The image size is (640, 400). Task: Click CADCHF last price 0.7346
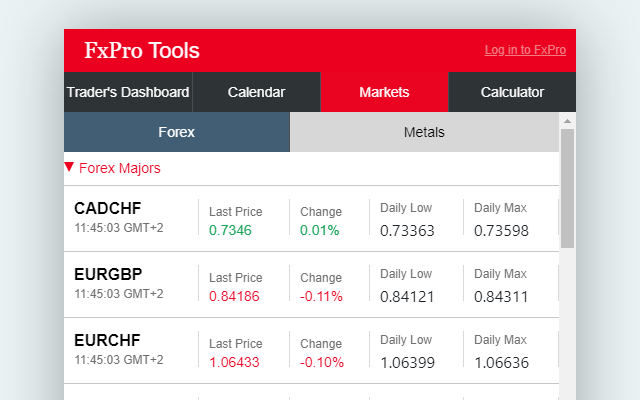coord(230,230)
